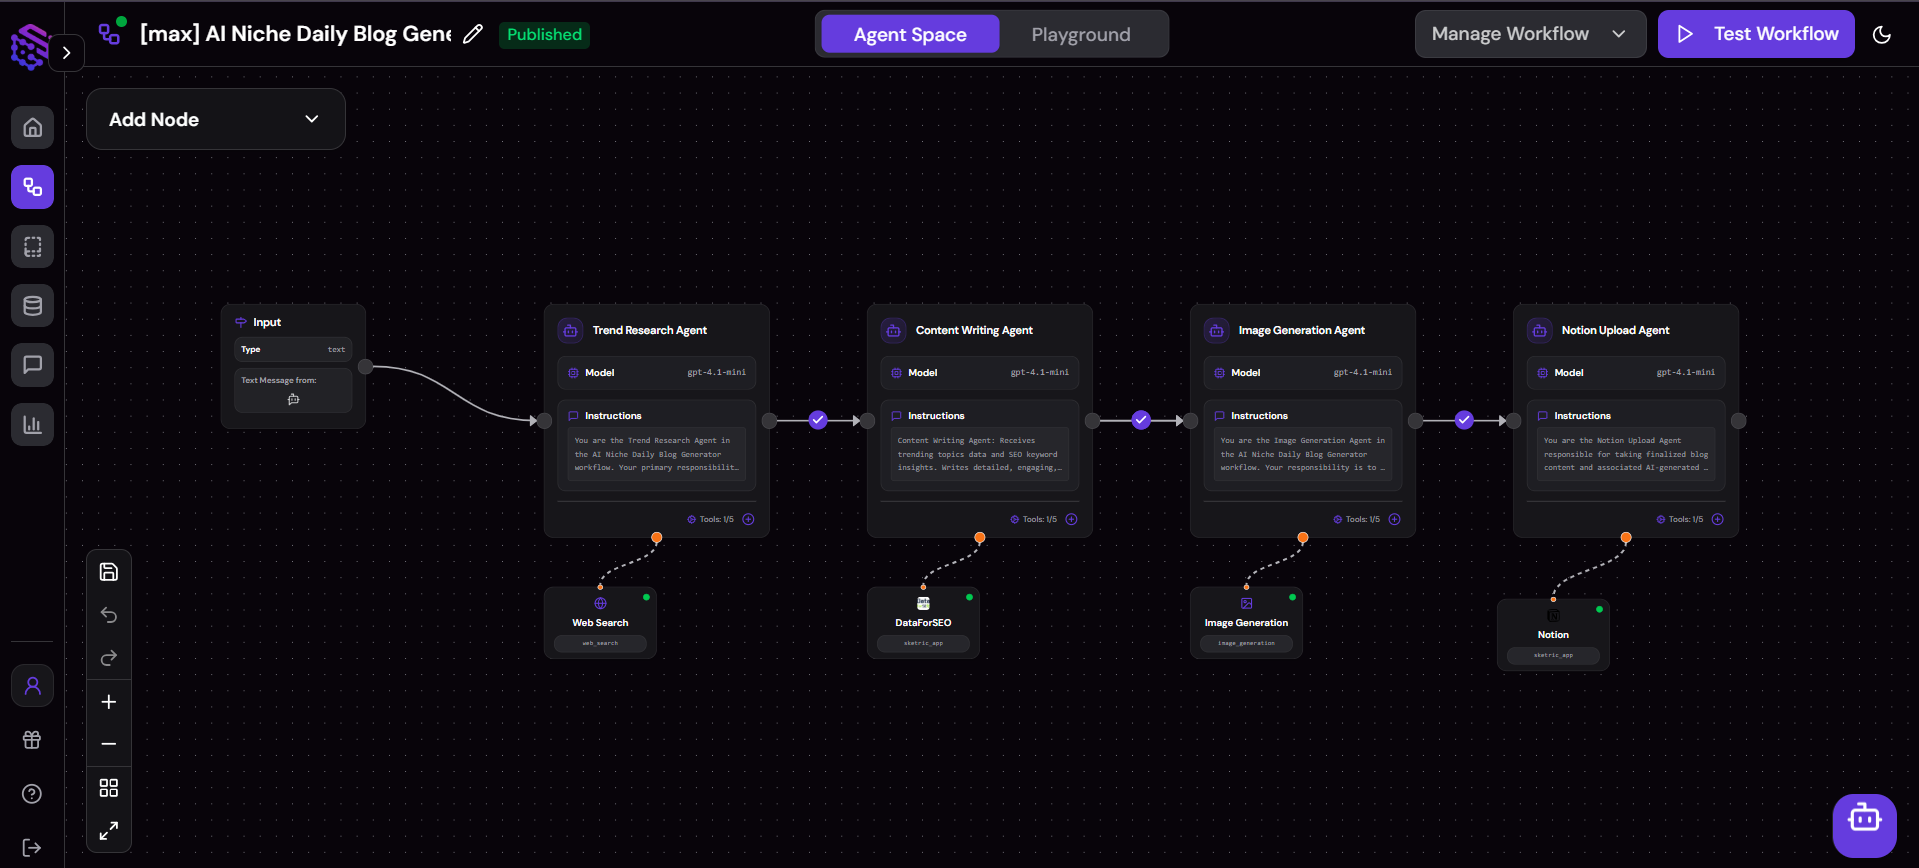This screenshot has height=868, width=1919.
Task: Open the home icon in sidebar
Action: pyautogui.click(x=33, y=128)
